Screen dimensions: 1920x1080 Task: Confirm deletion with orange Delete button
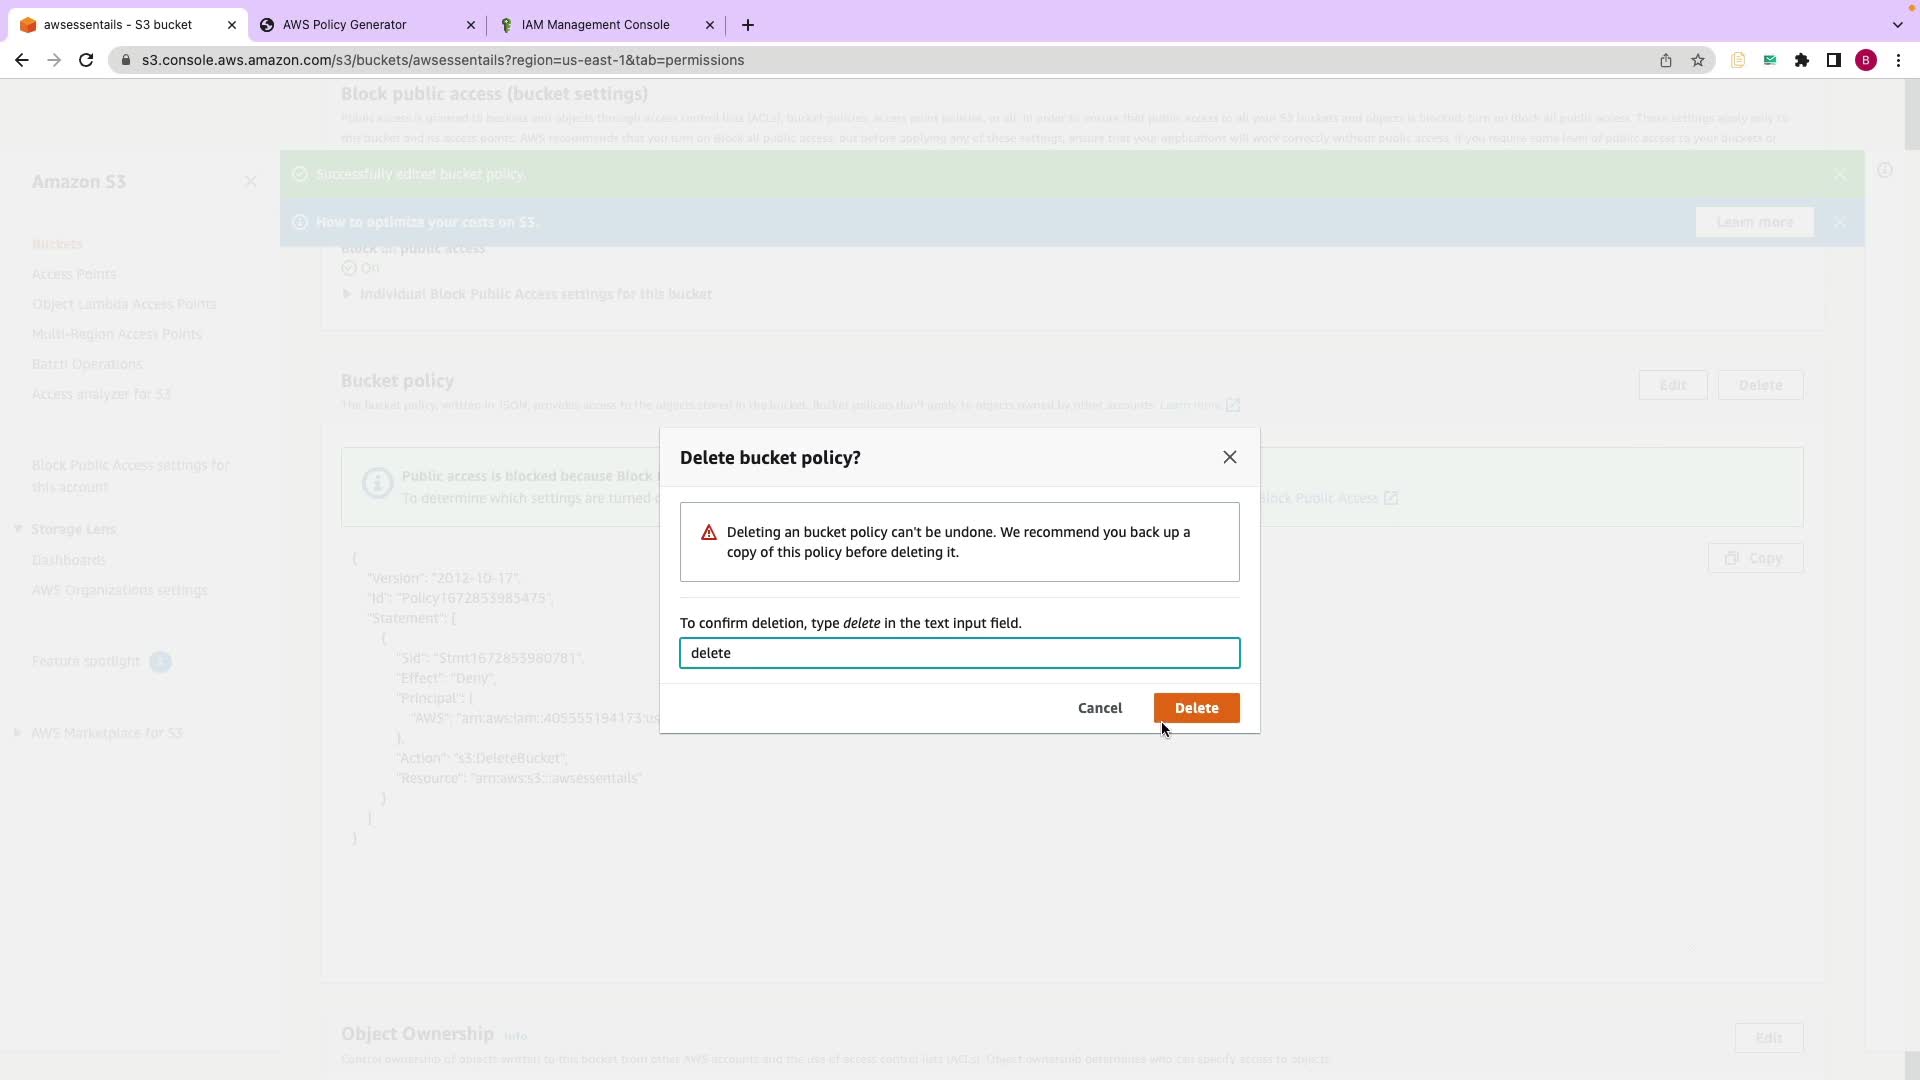(1196, 708)
